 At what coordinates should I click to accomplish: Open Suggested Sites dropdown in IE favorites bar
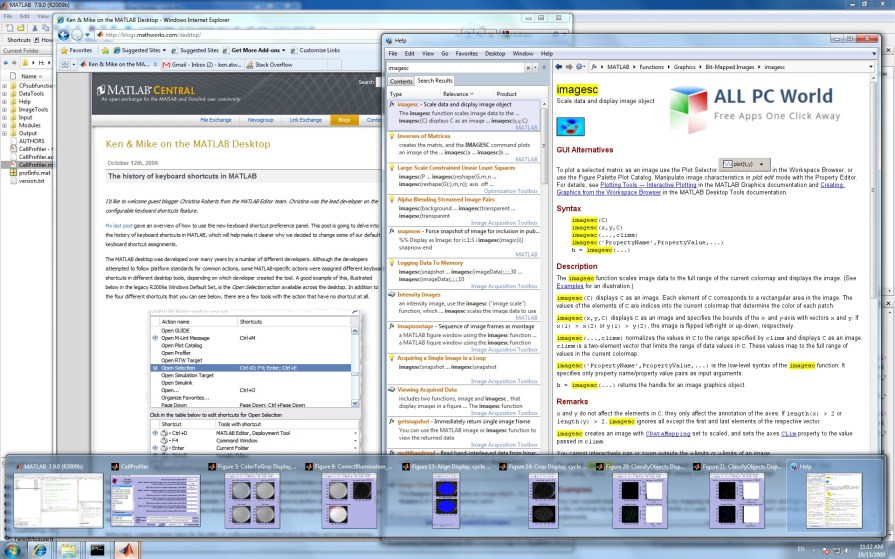[164, 50]
